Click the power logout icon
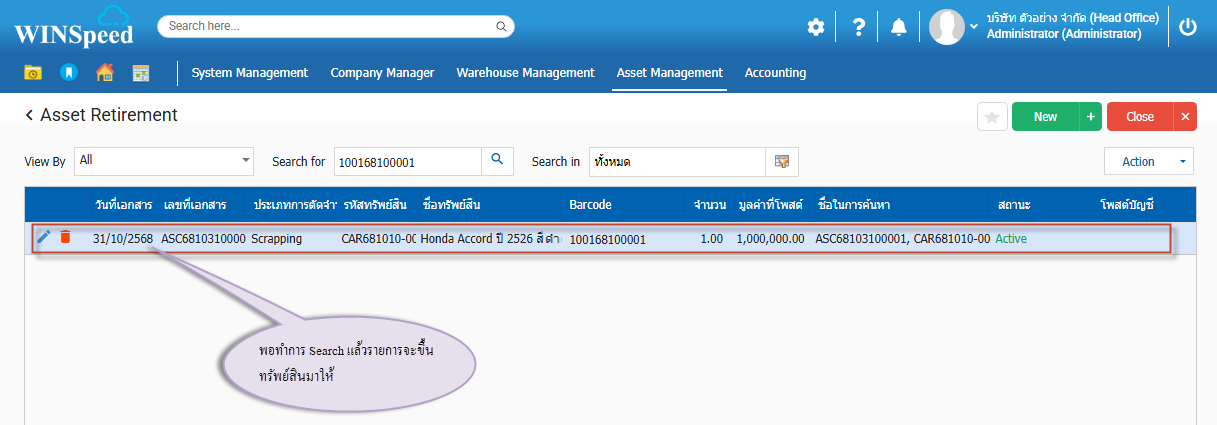This screenshot has height=425, width=1217. tap(1188, 27)
